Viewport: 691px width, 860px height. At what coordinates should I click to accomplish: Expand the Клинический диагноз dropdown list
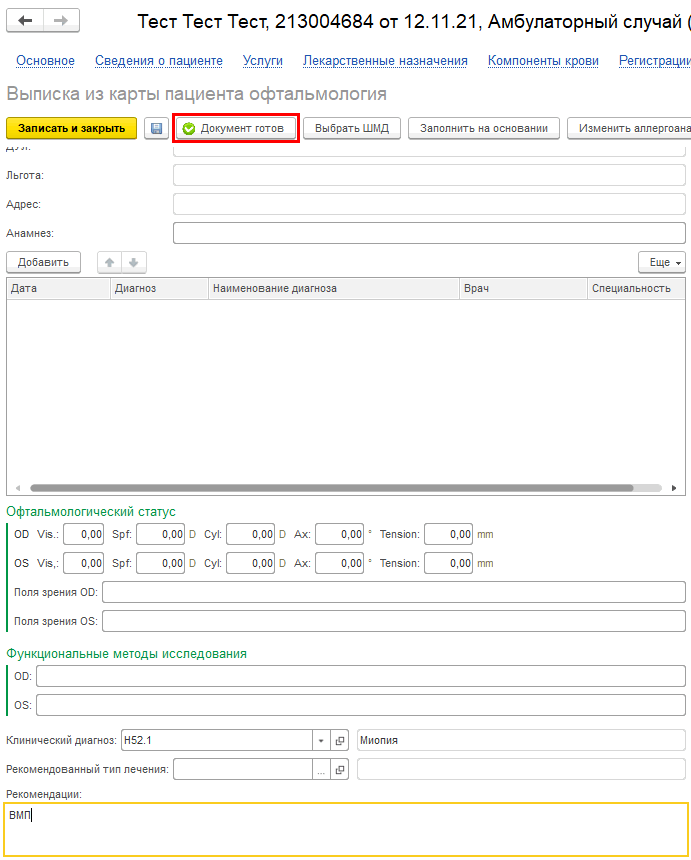321,741
